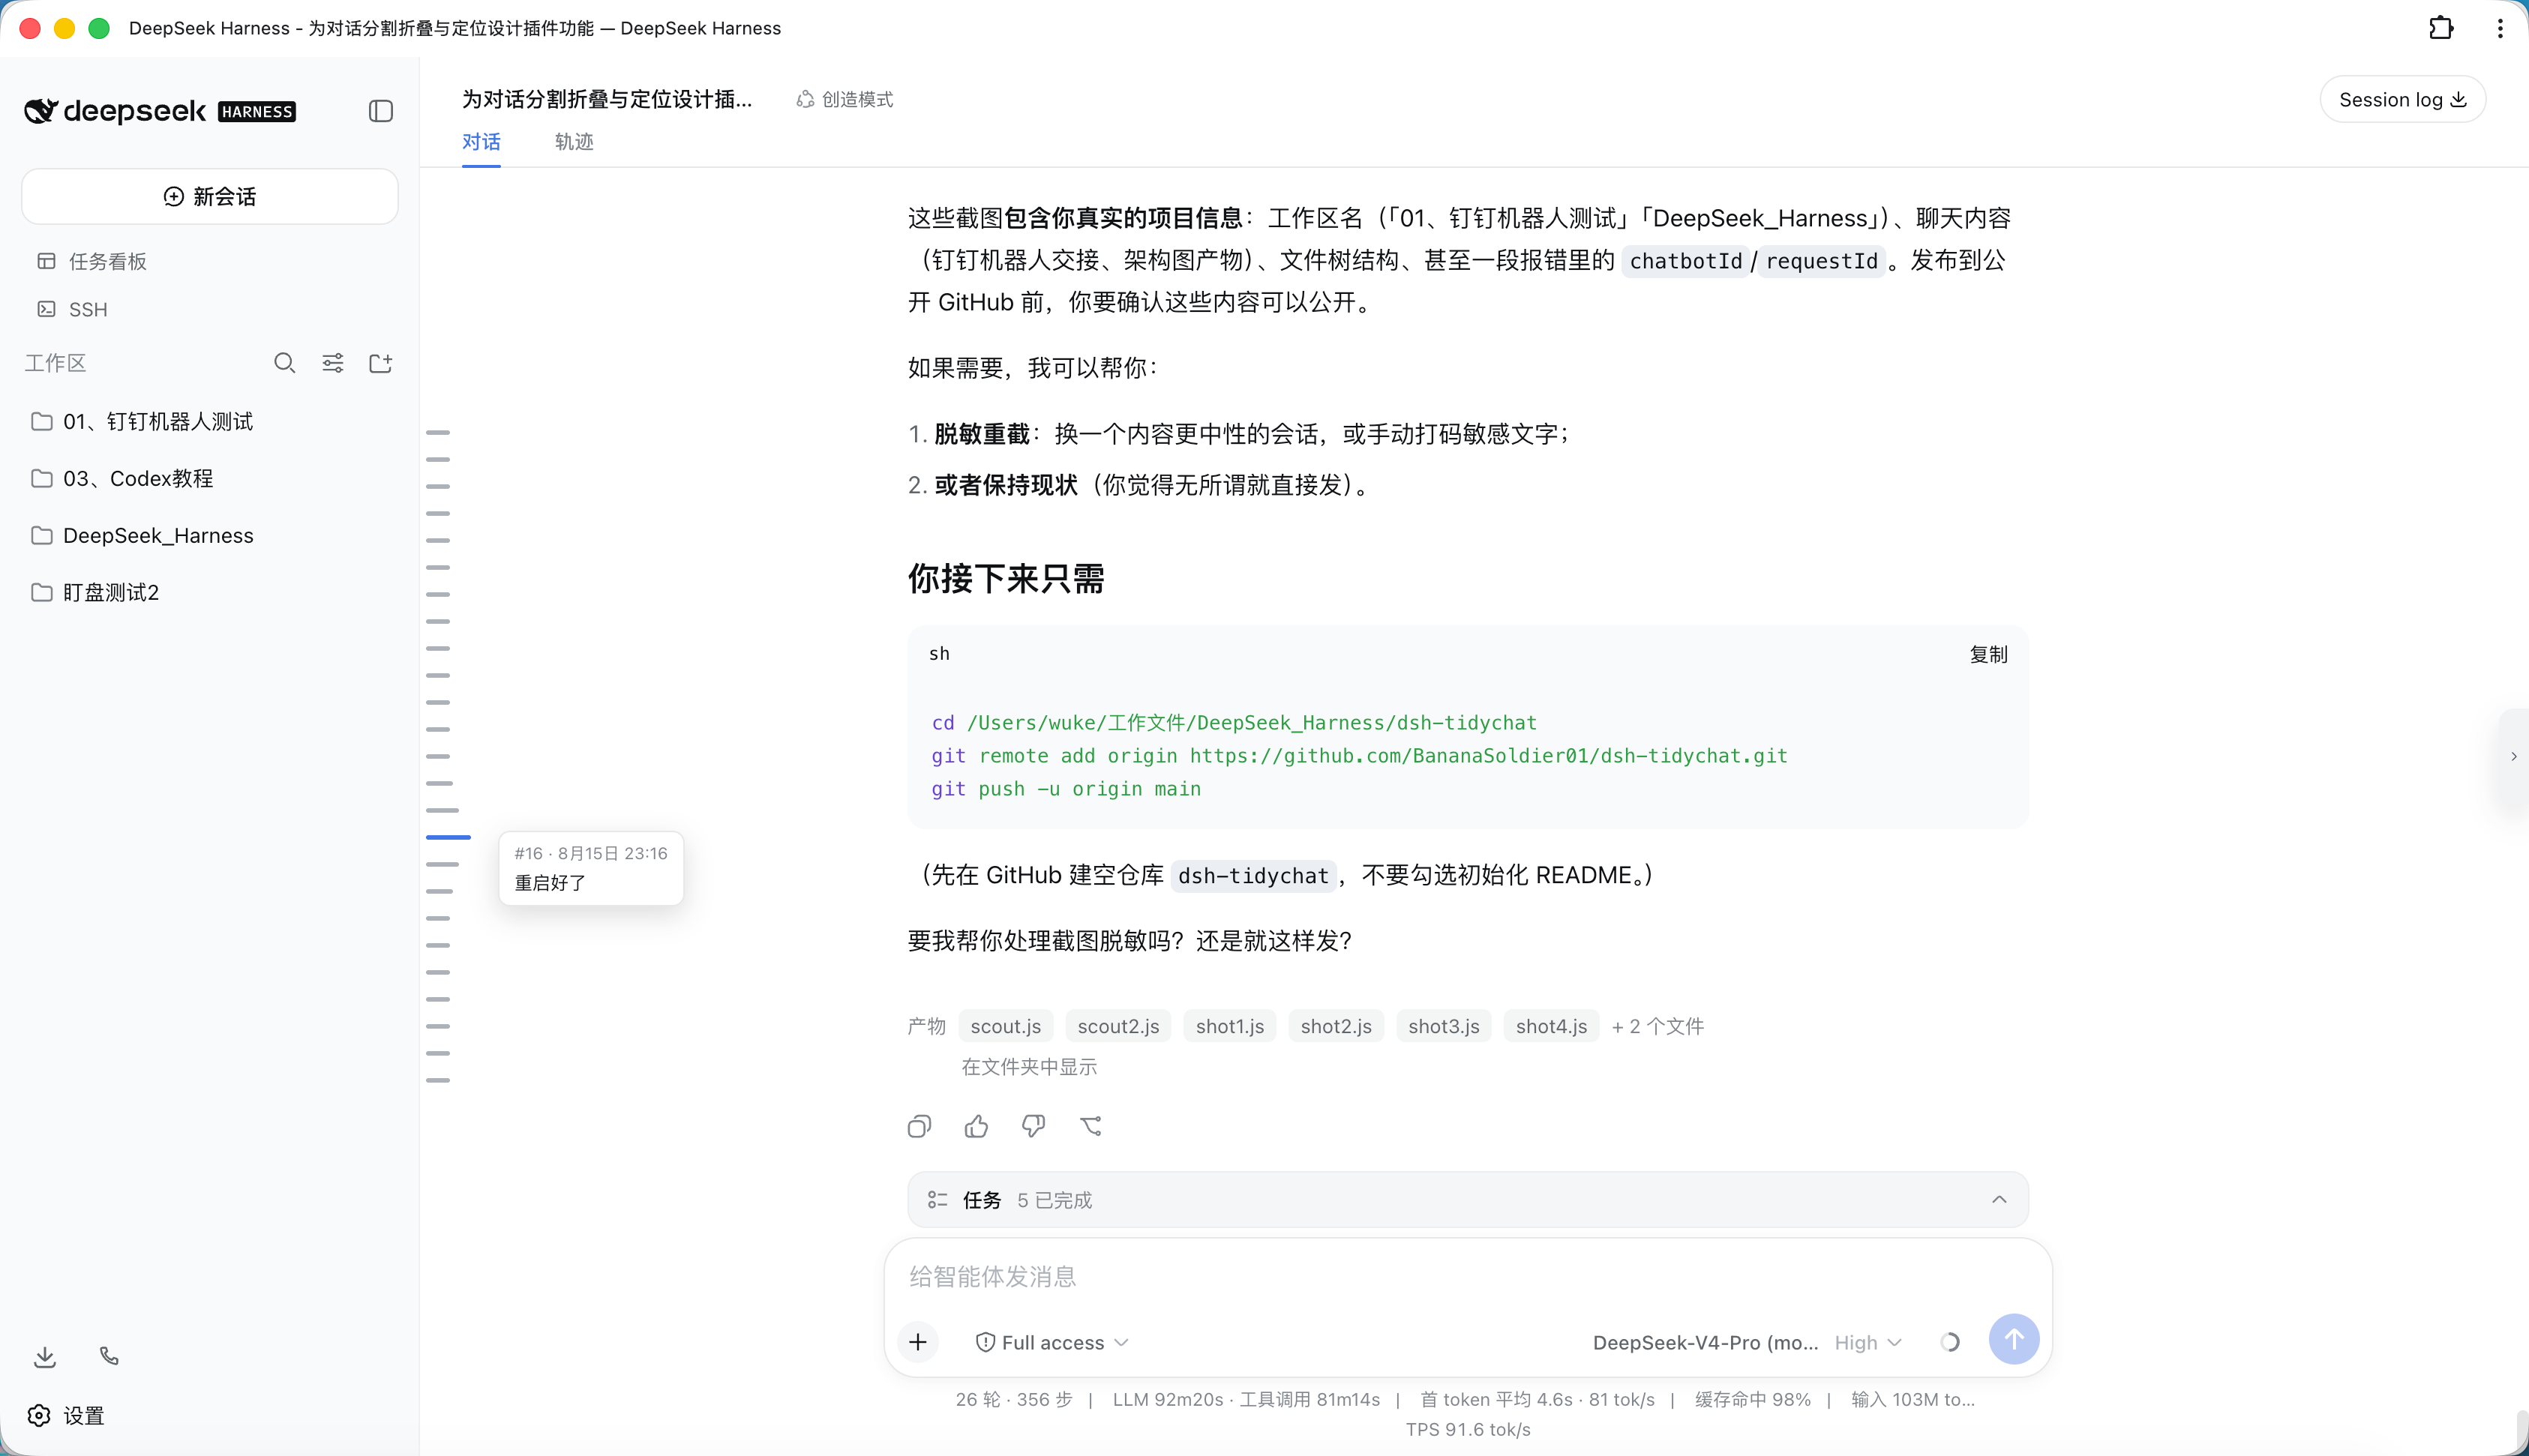2529x1456 pixels.
Task: Switch to the 对话 tab
Action: (481, 142)
